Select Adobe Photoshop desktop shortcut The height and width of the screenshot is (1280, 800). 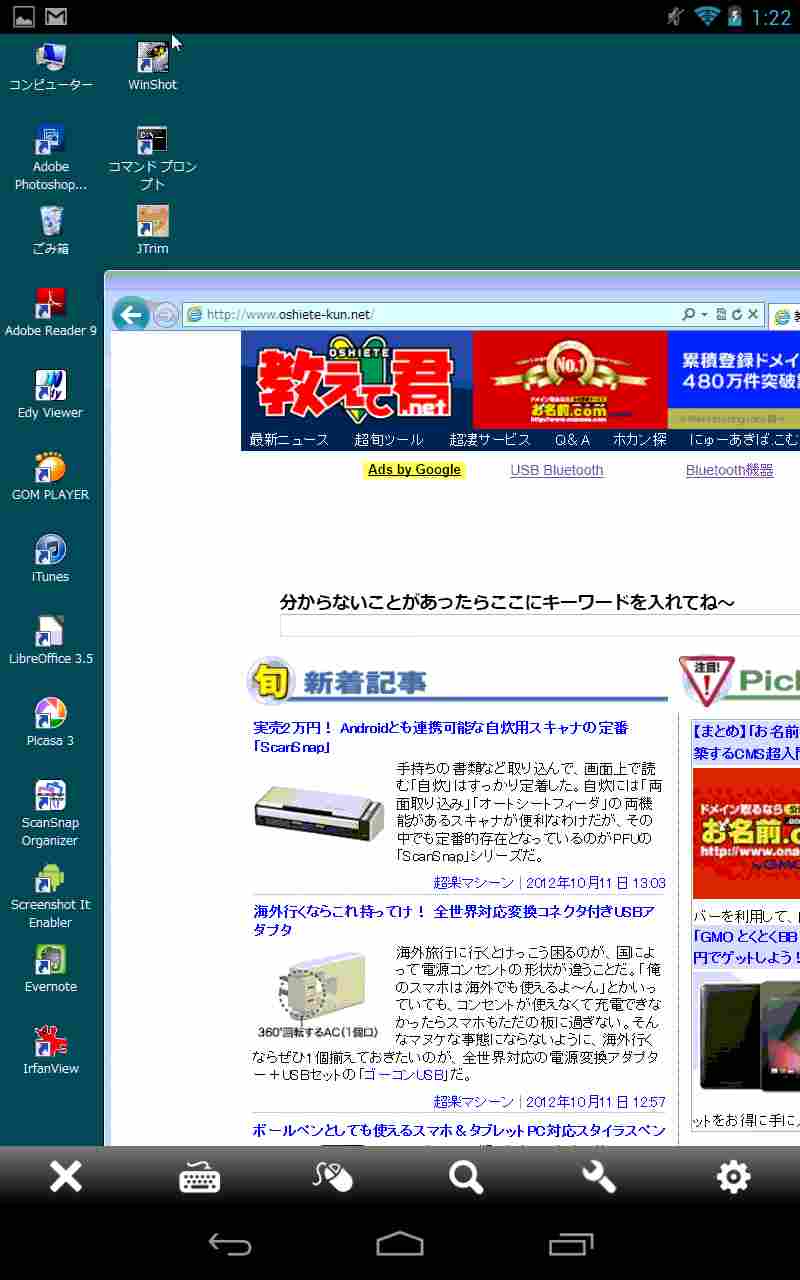point(51,159)
